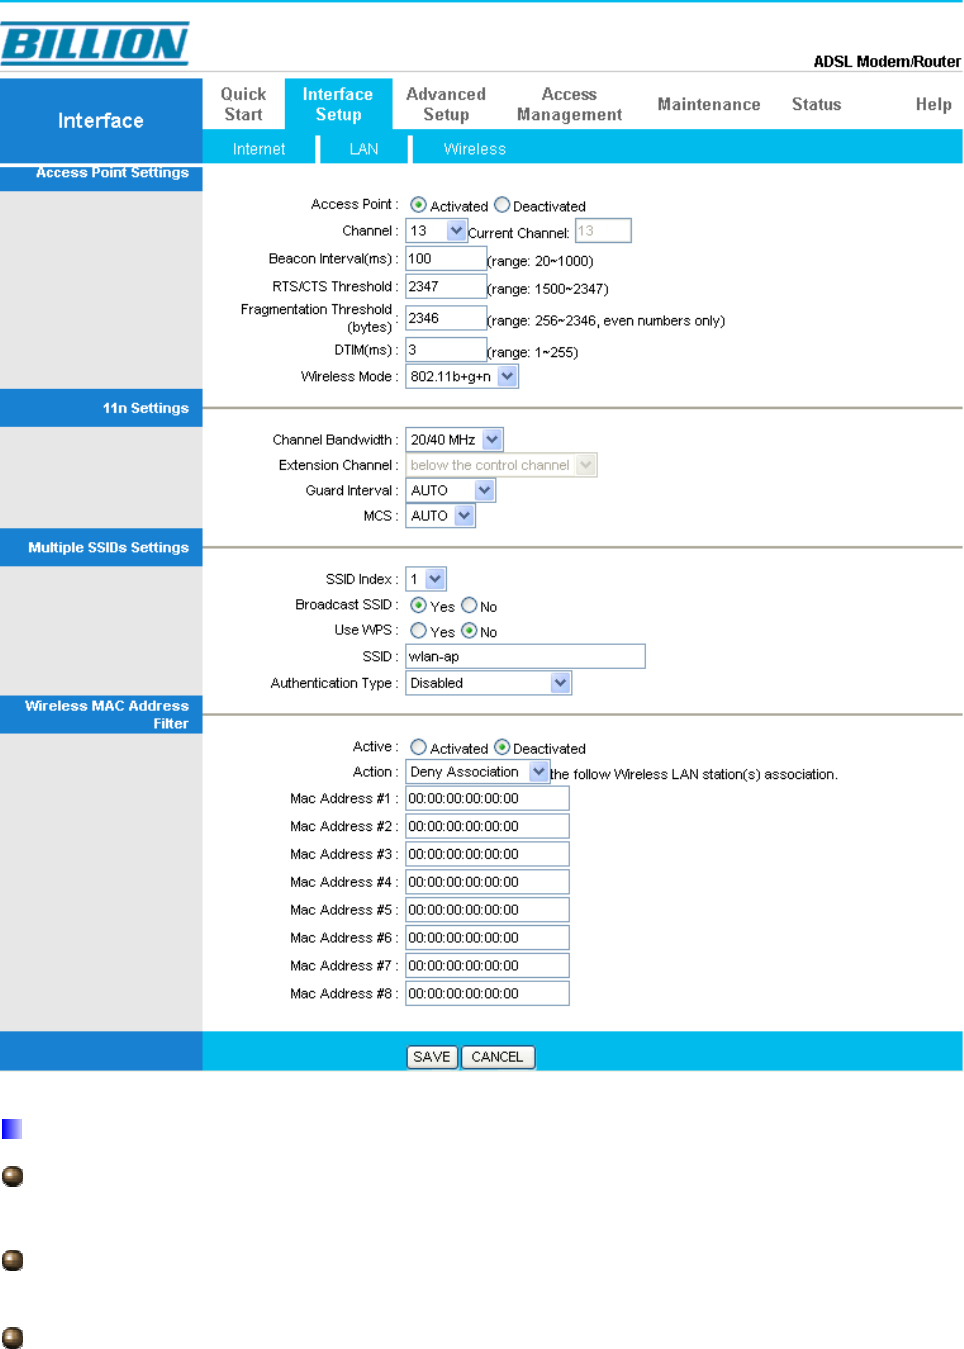Click the Multiple SSIDs Settings heading
The image size is (964, 1349).
(108, 548)
